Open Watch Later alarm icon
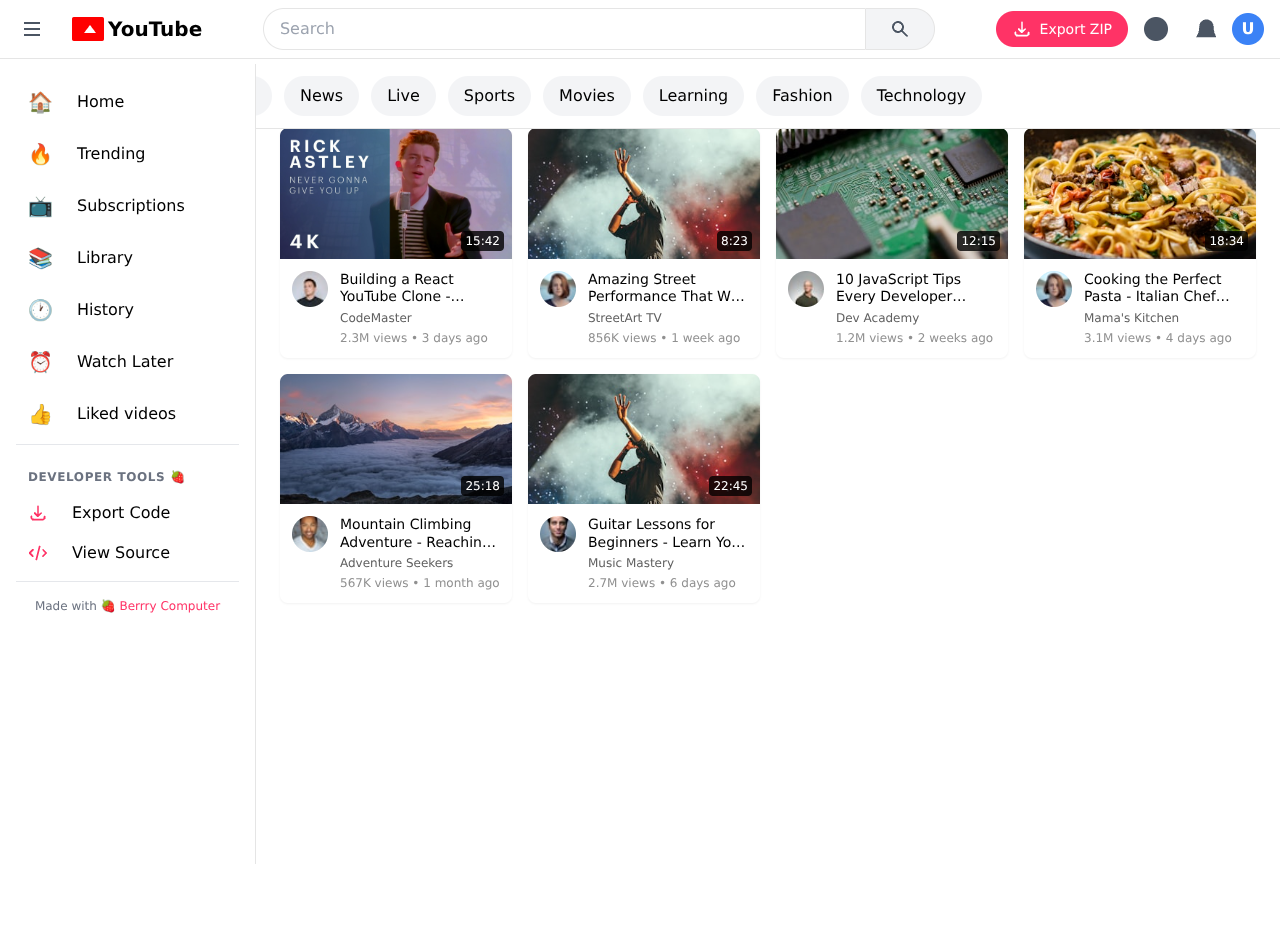 pyautogui.click(x=39, y=361)
